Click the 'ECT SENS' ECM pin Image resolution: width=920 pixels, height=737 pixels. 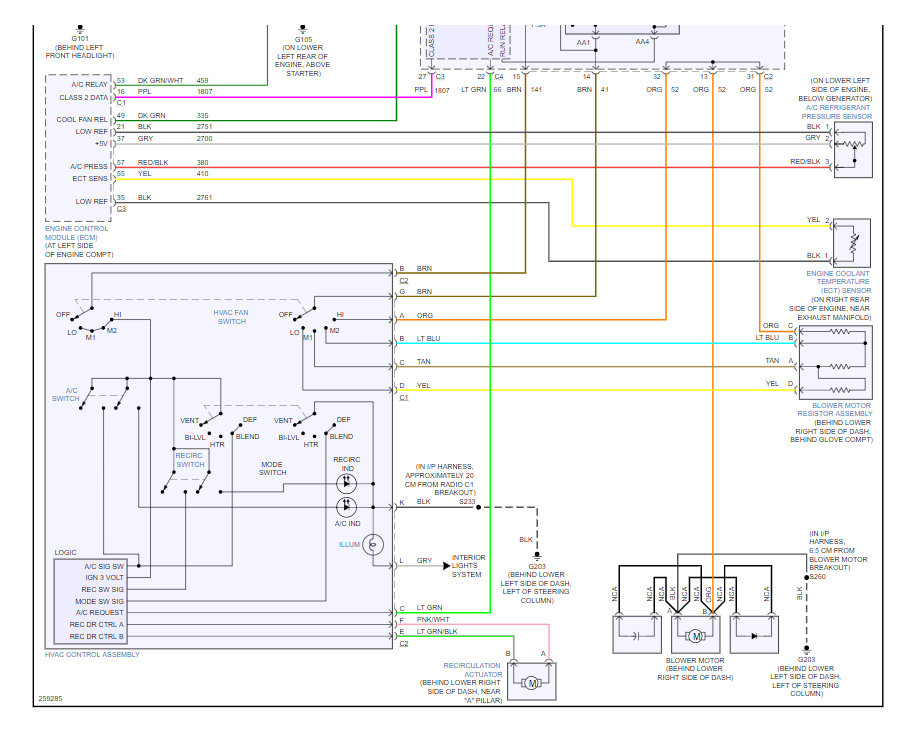point(90,178)
